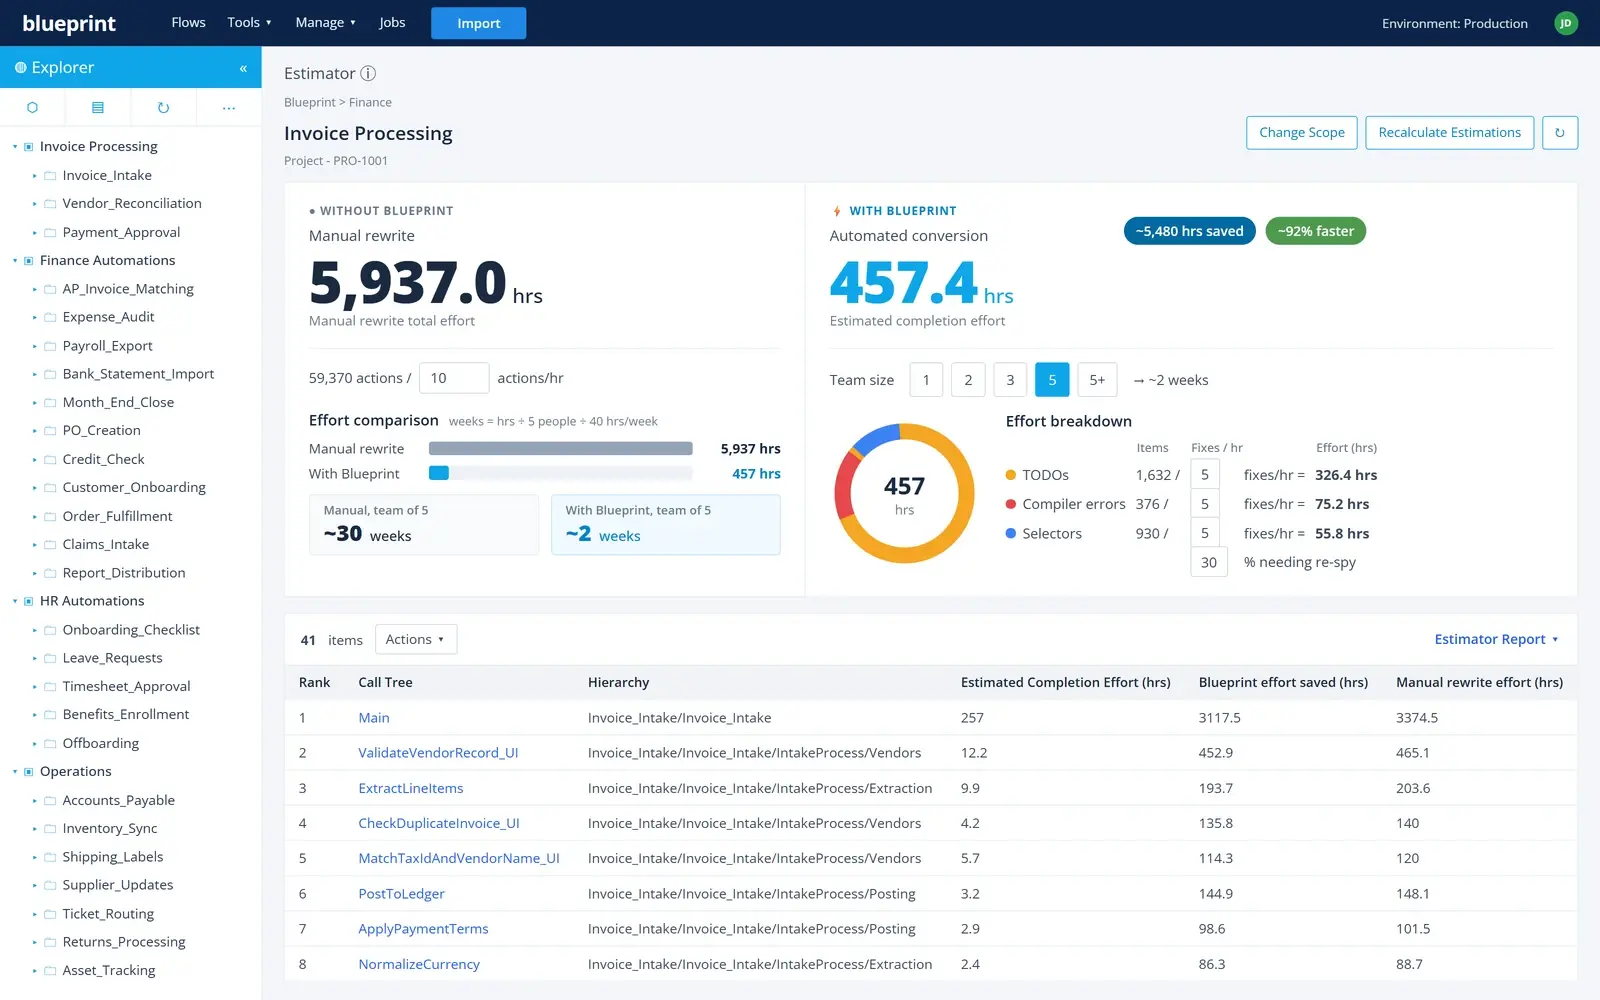Click the list view icon in the Explorer toolbar
Viewport: 1600px width, 1000px height.
click(x=98, y=107)
